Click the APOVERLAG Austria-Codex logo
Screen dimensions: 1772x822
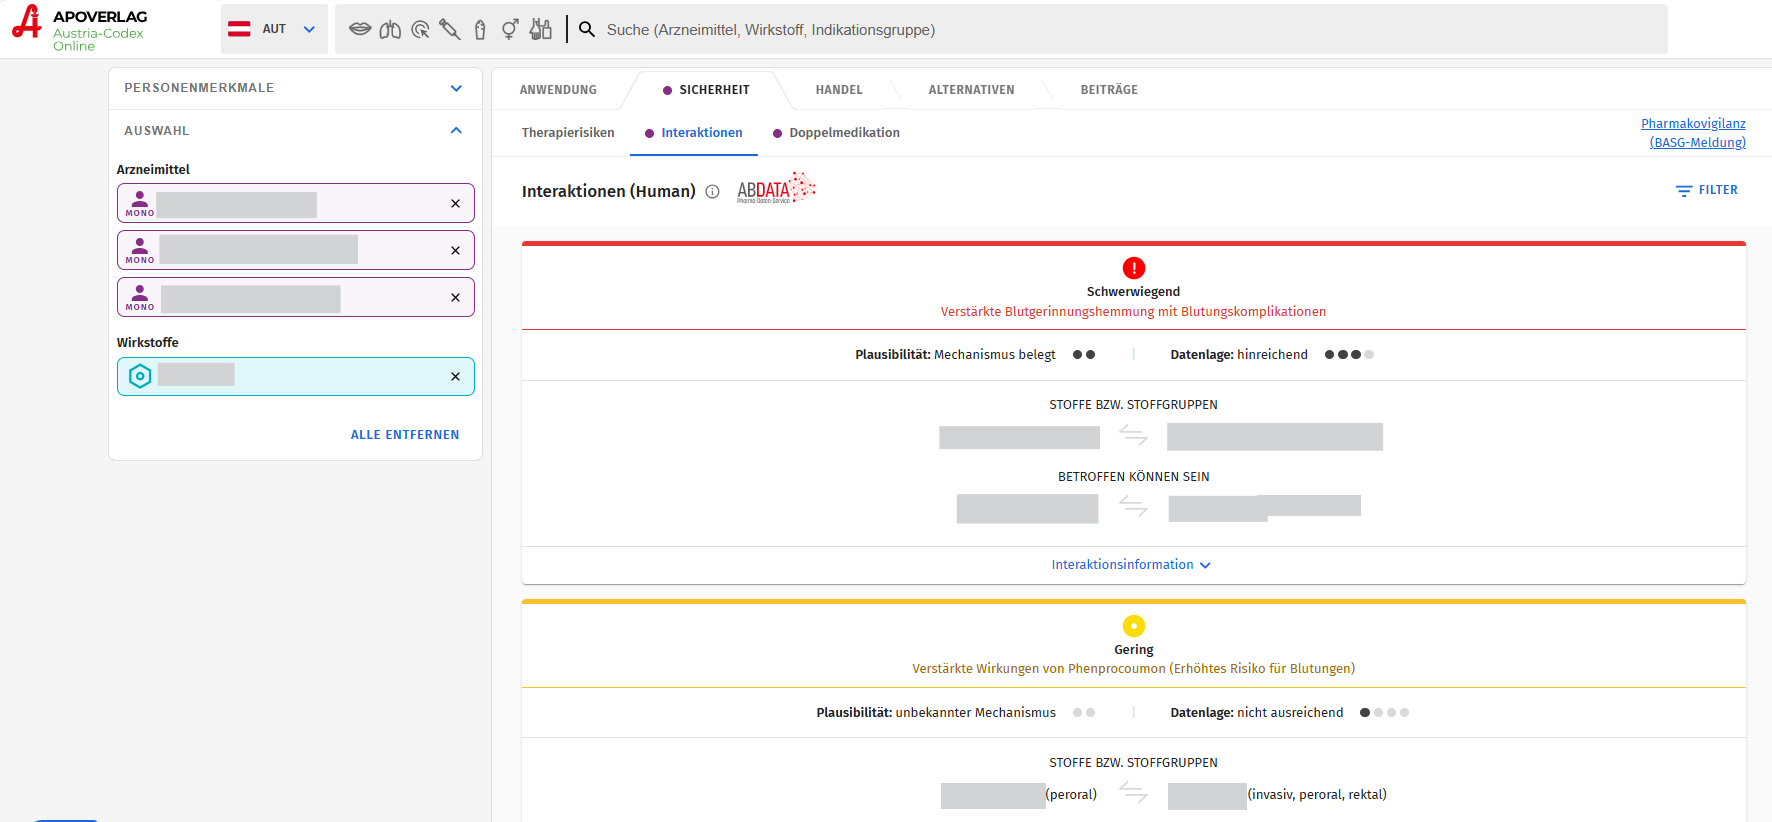[79, 29]
